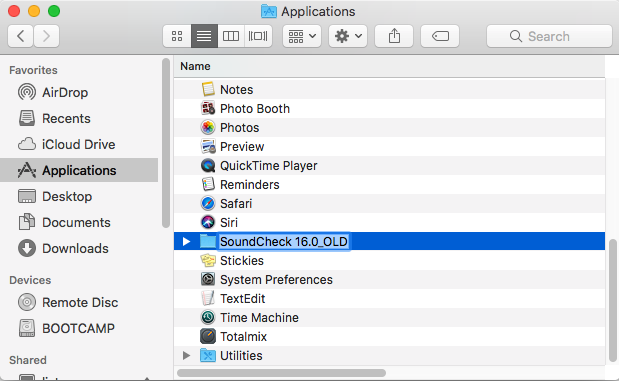Select the Preview name text
Screen dimensions: 619x381
click(242, 146)
